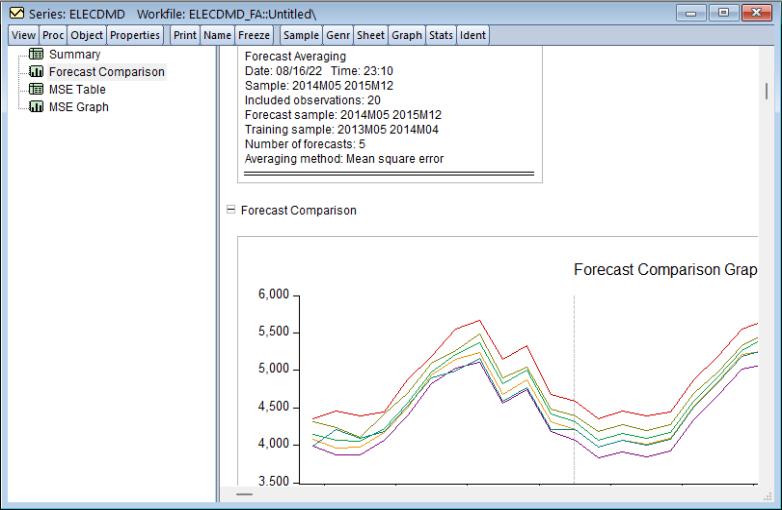This screenshot has width=782, height=510.
Task: Select MSE Table in the tree
Action: tap(77, 90)
